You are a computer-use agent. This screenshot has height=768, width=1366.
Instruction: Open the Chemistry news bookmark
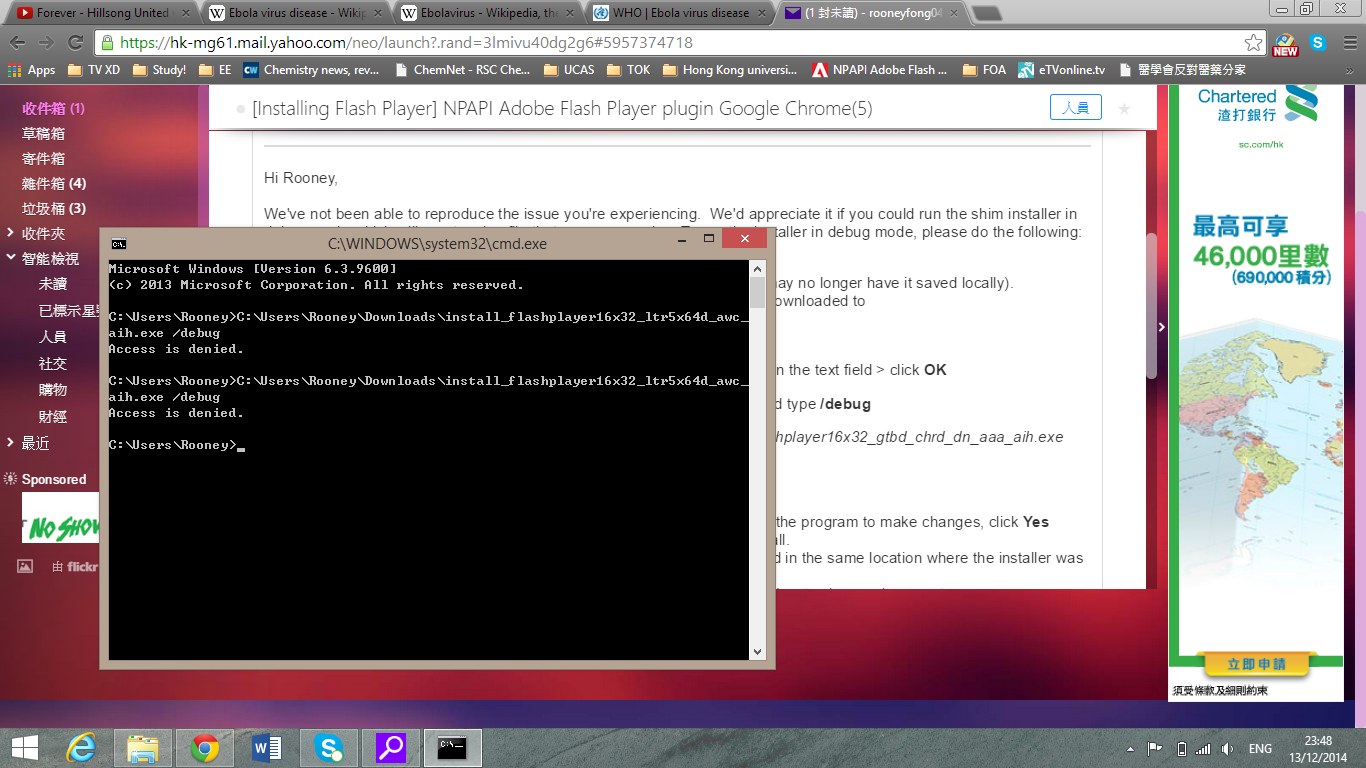(311, 70)
